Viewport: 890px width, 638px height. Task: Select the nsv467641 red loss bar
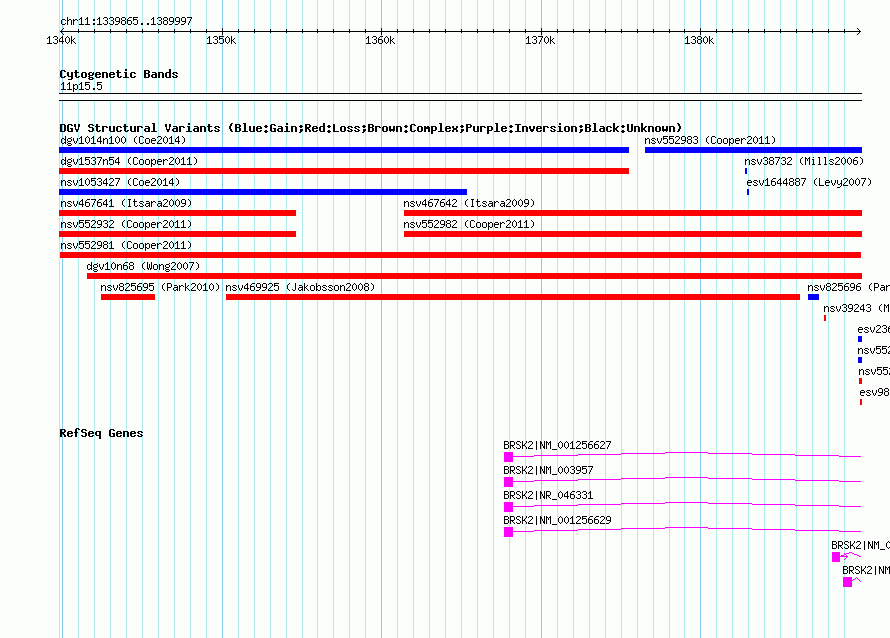[x=178, y=213]
